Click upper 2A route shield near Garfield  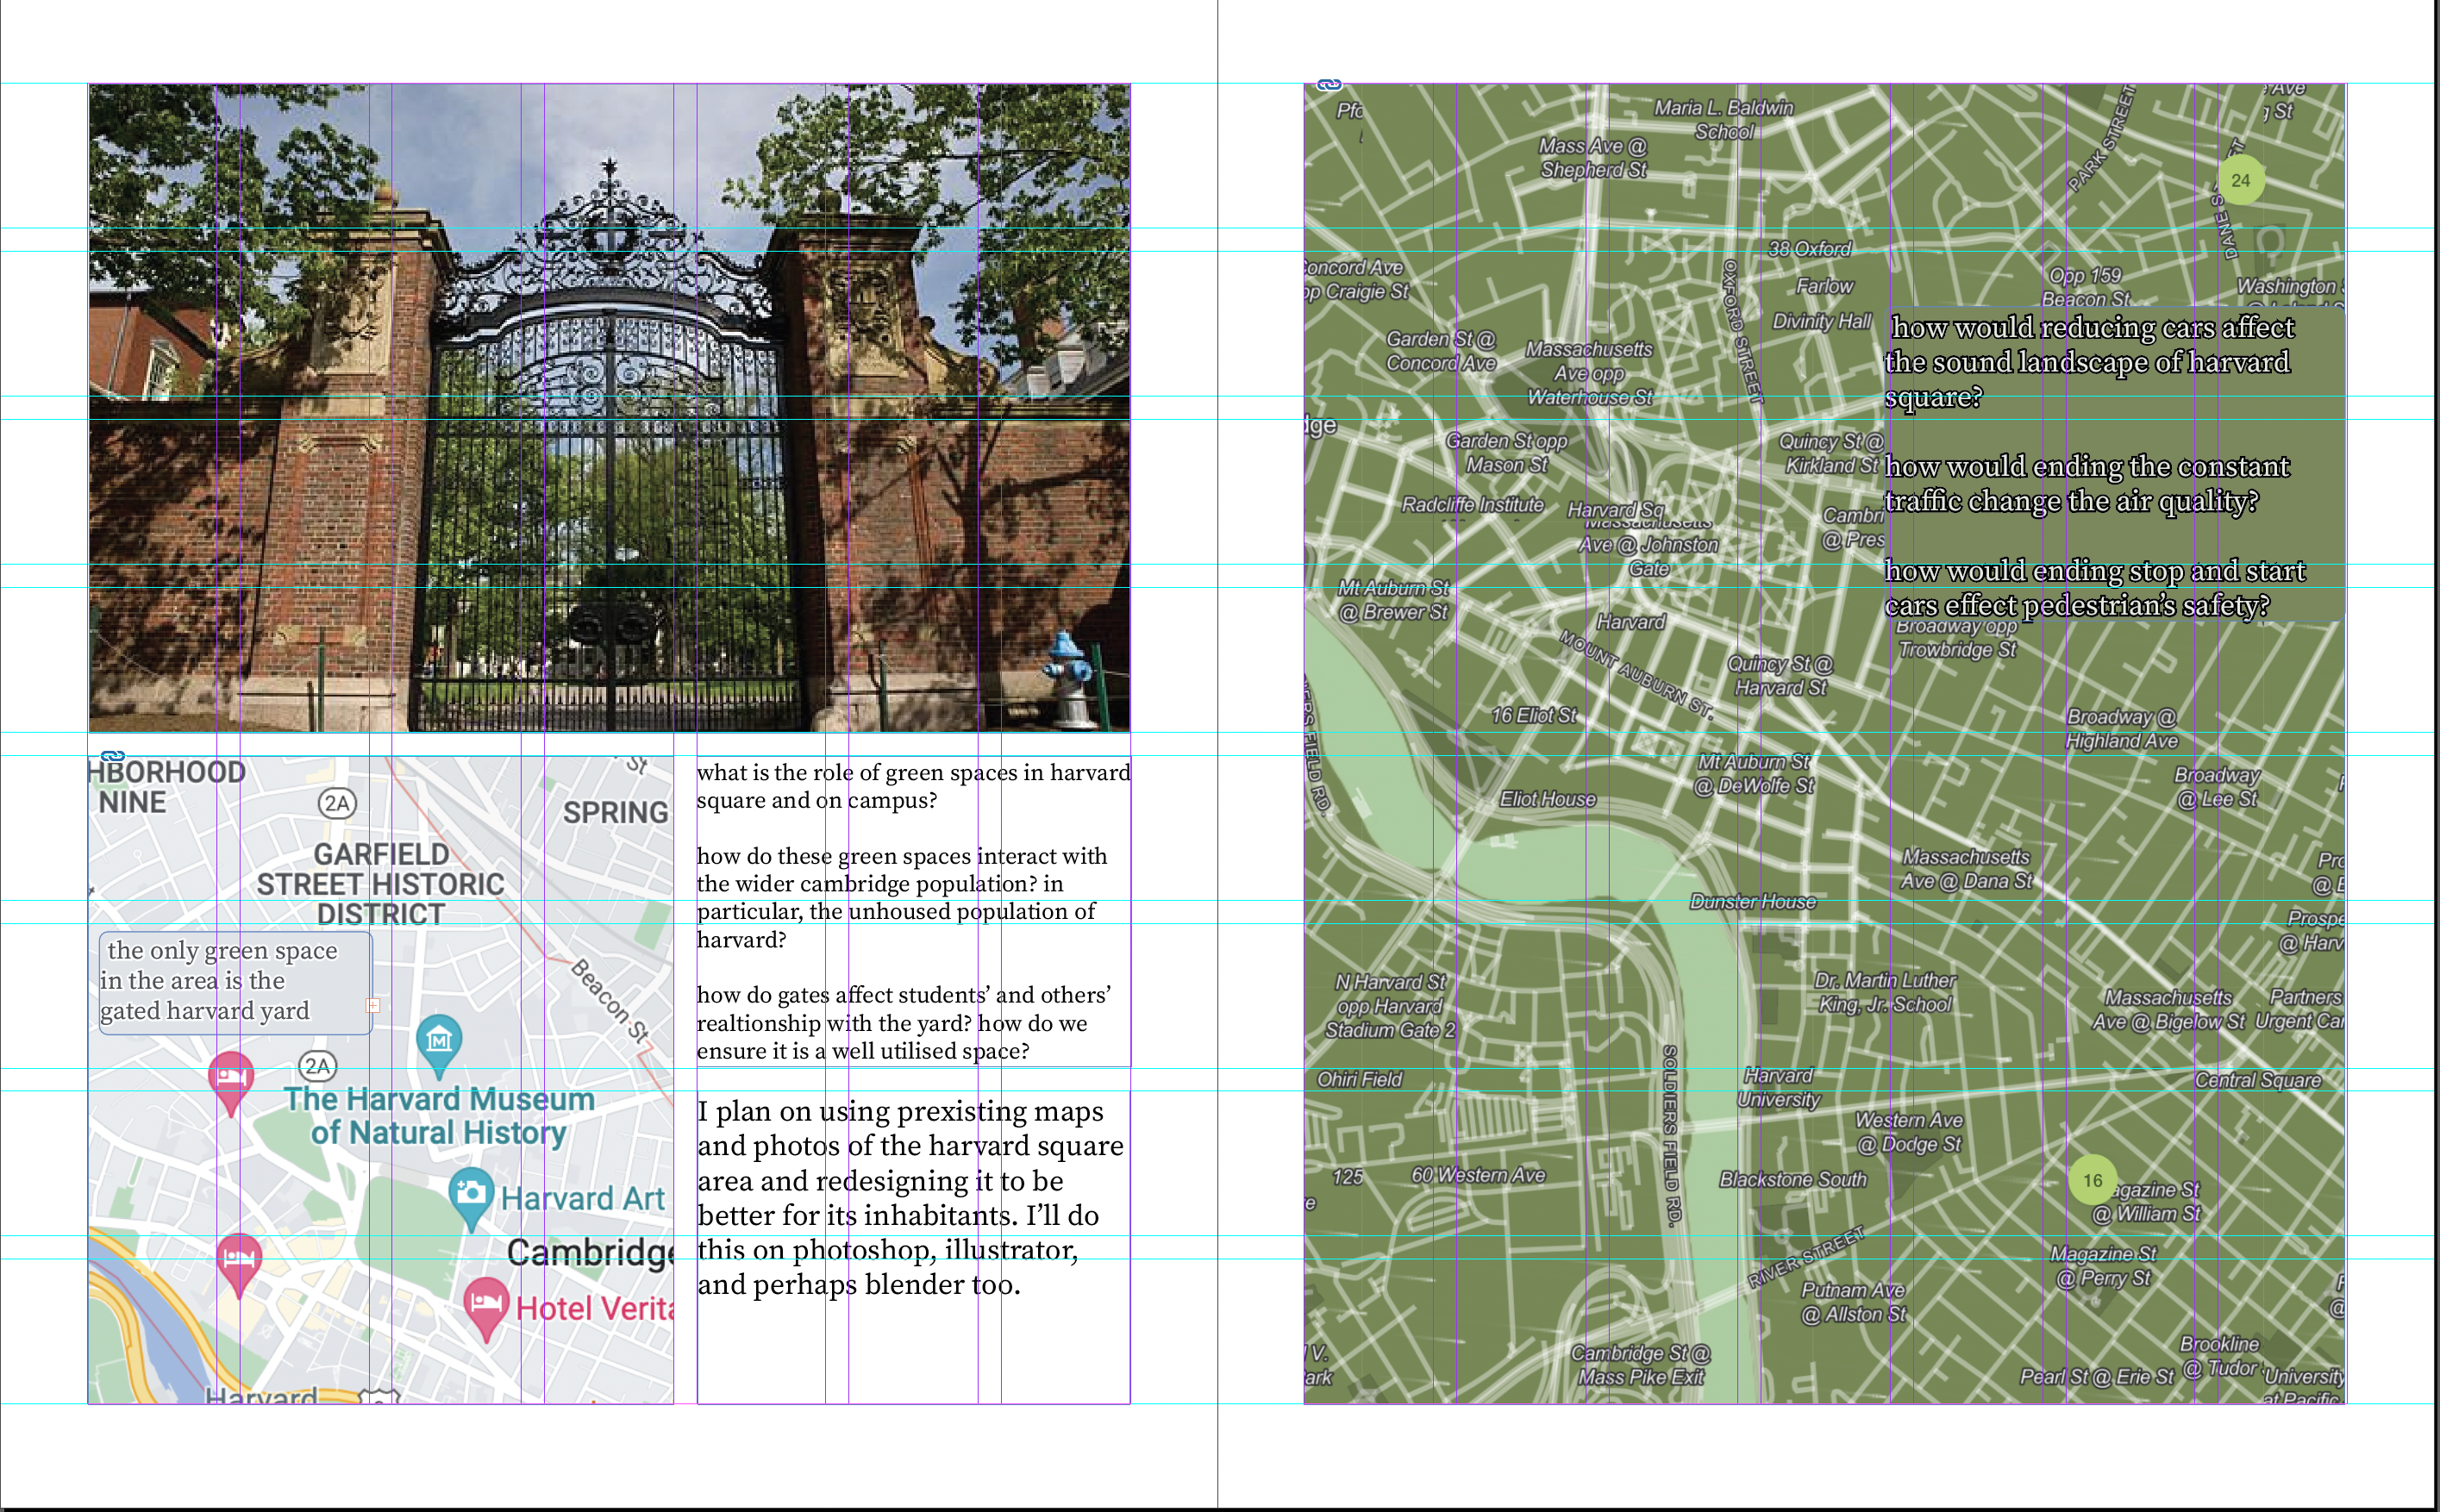(337, 803)
